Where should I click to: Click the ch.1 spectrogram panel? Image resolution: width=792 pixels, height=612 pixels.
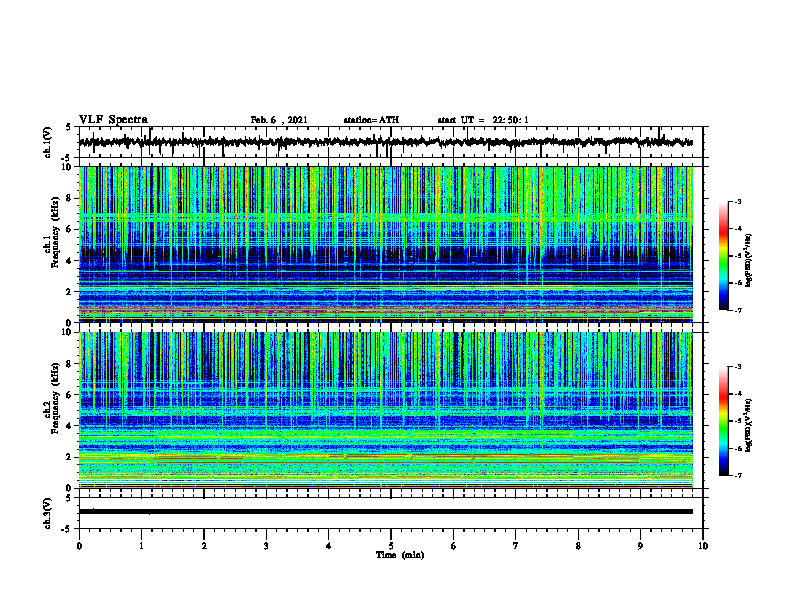385,244
